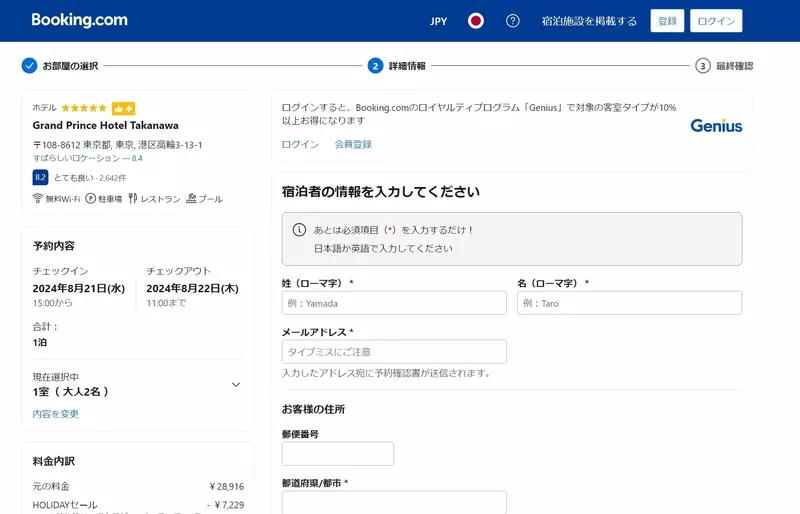Click the info icon in the notice box
The width and height of the screenshot is (800, 514).
299,229
